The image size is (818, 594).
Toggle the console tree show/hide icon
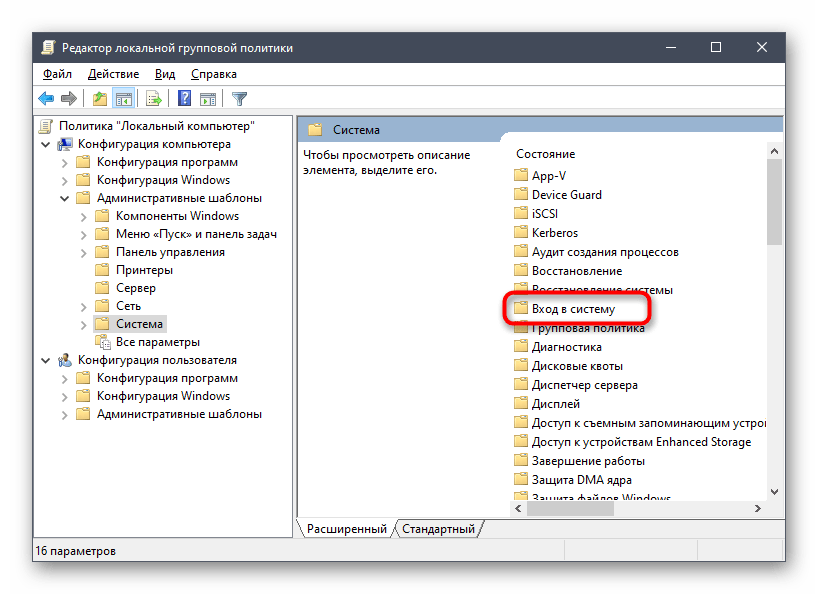click(123, 98)
